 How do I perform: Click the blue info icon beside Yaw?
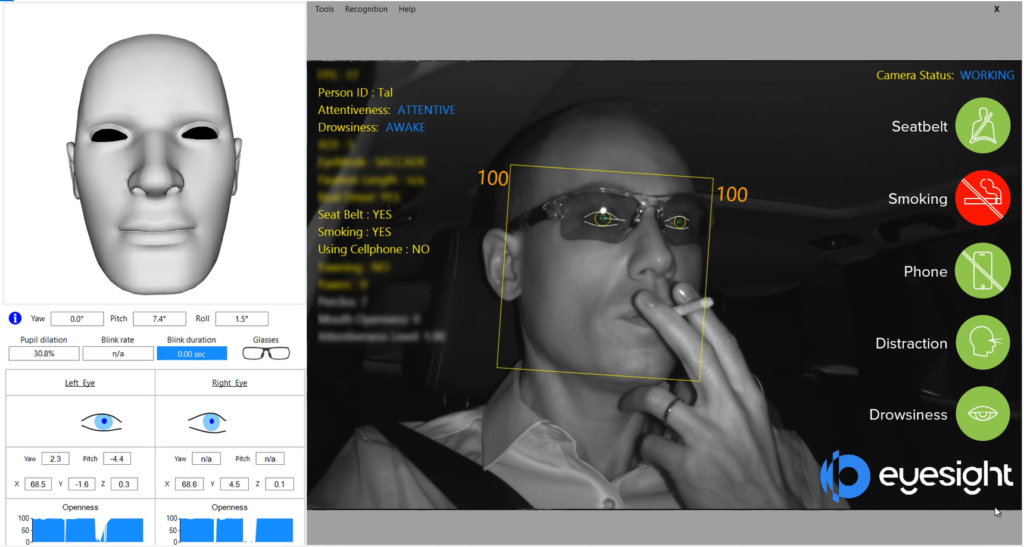click(x=15, y=319)
